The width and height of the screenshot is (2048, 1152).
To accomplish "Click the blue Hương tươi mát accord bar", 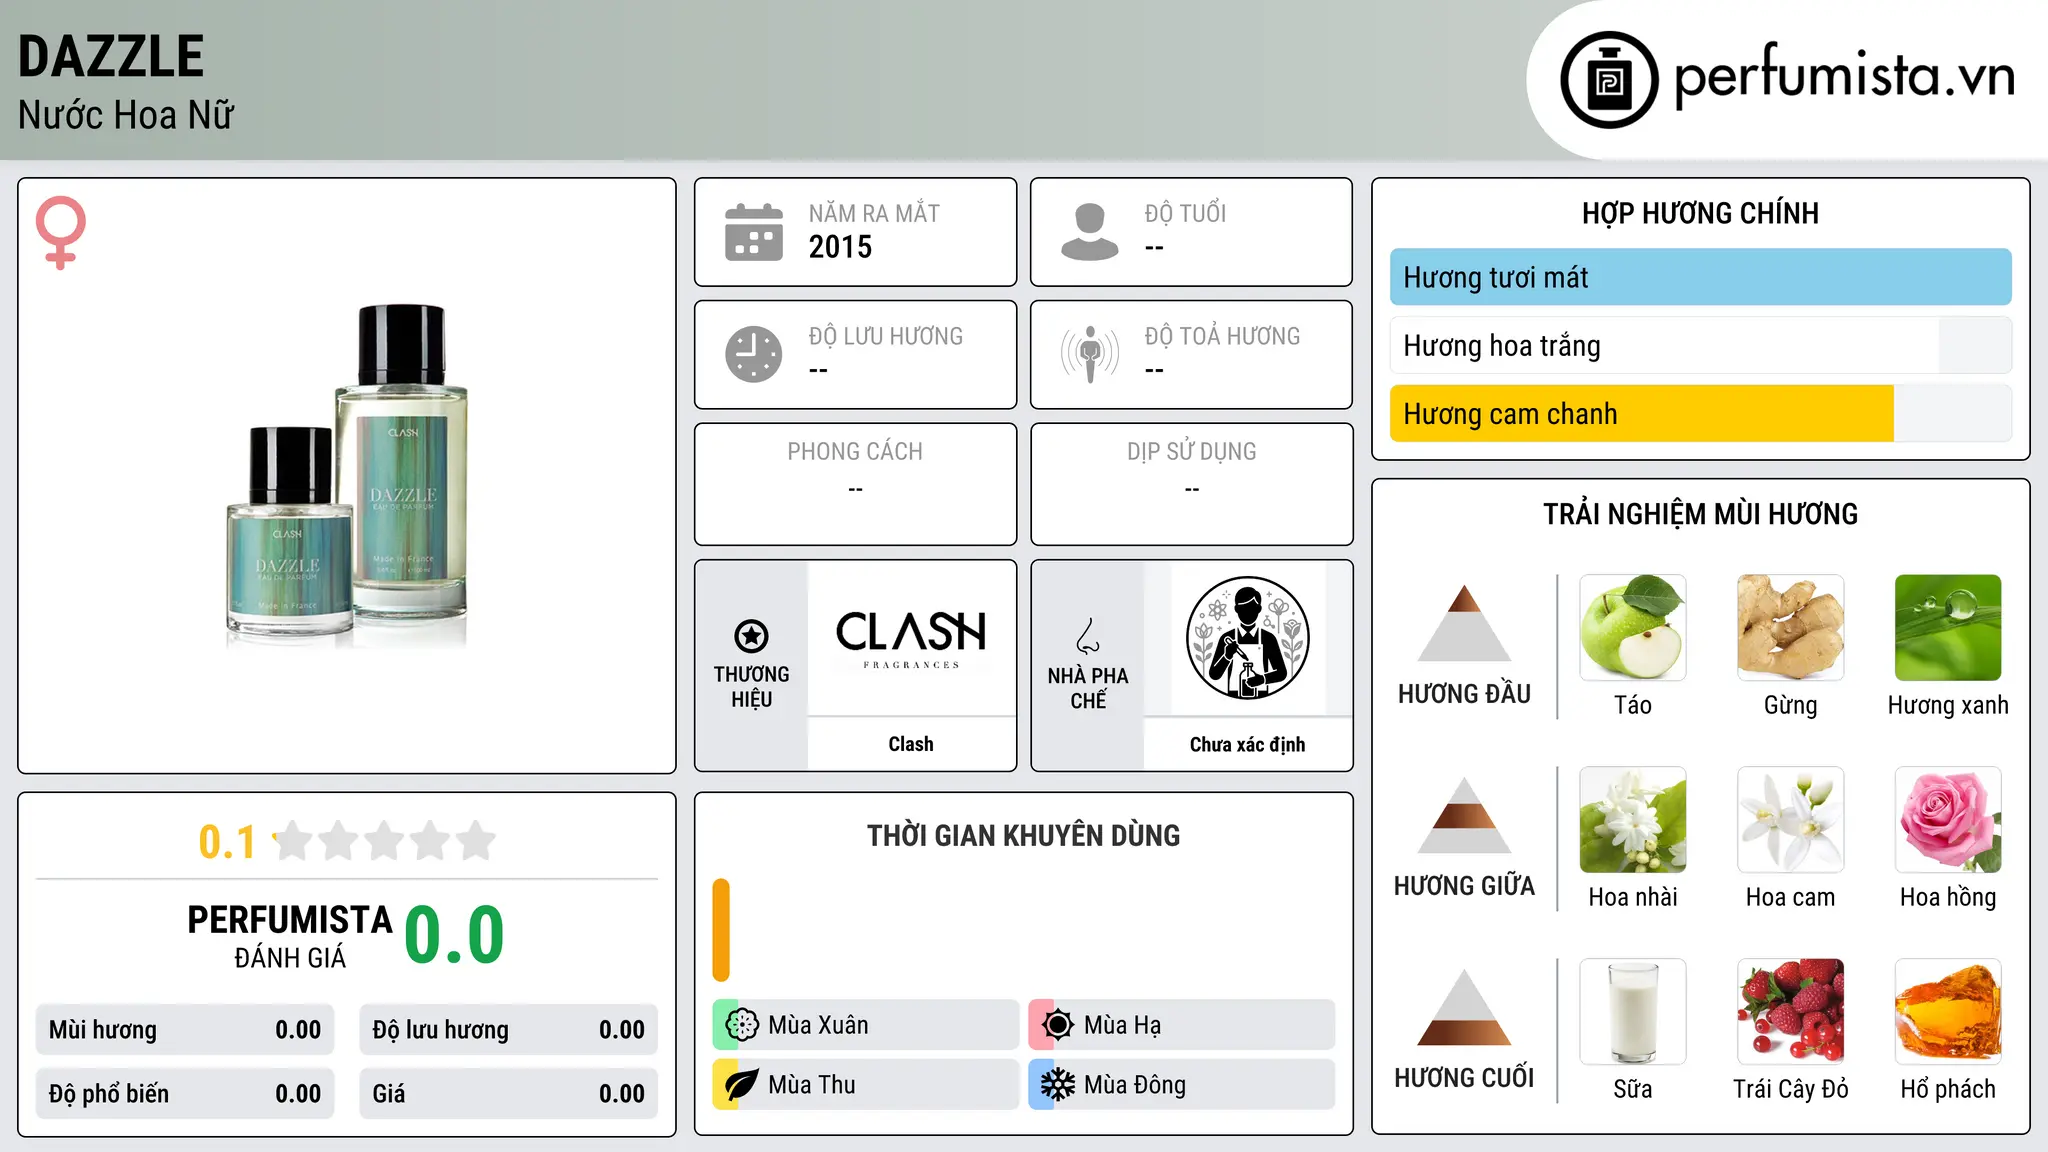I will (1701, 277).
